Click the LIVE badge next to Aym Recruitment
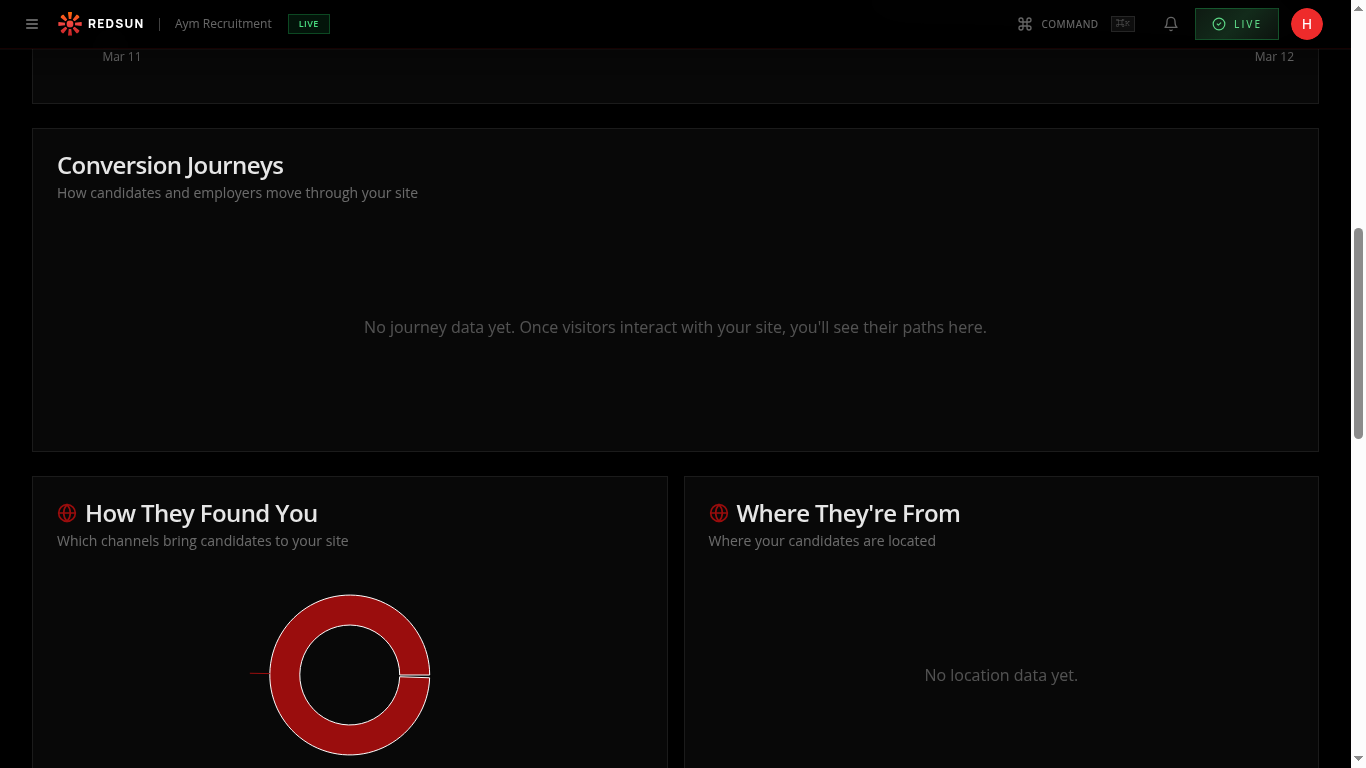The width and height of the screenshot is (1366, 768). [x=308, y=23]
